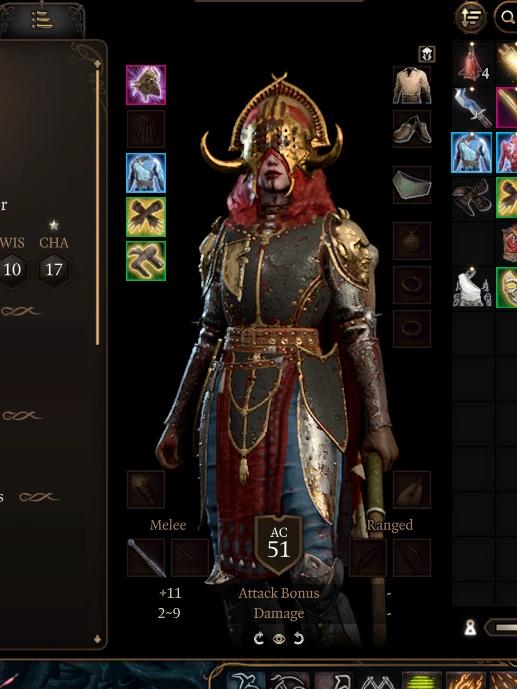Rotate character model left arrow
517x689 pixels.
click(x=259, y=638)
